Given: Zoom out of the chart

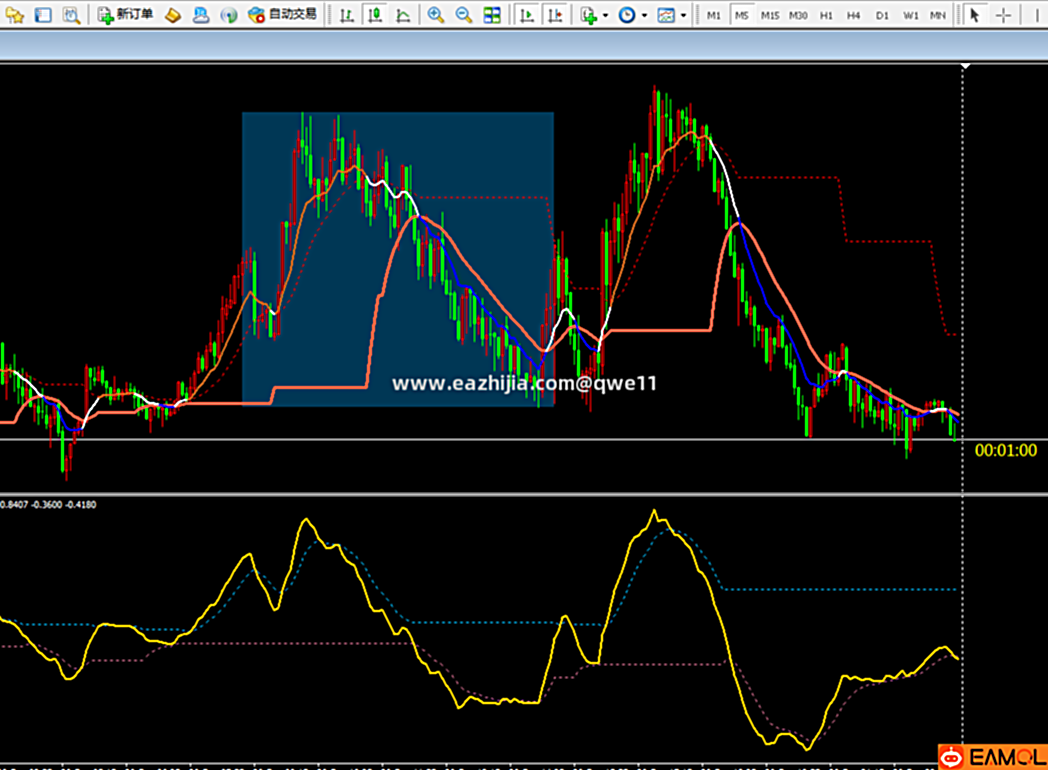Looking at the screenshot, I should pos(464,15).
